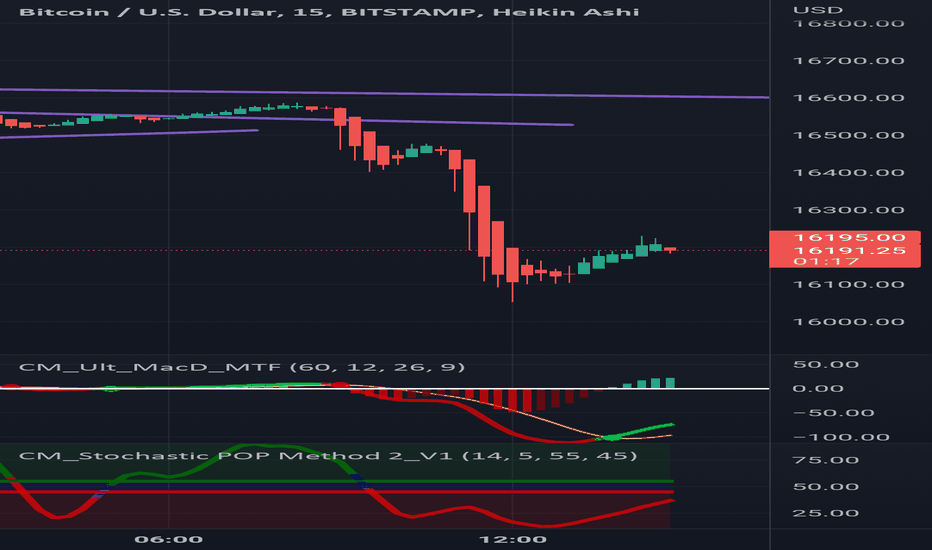Screen dimensions: 932x550
Task: Click the 16700.00 price axis label
Action: tap(849, 61)
